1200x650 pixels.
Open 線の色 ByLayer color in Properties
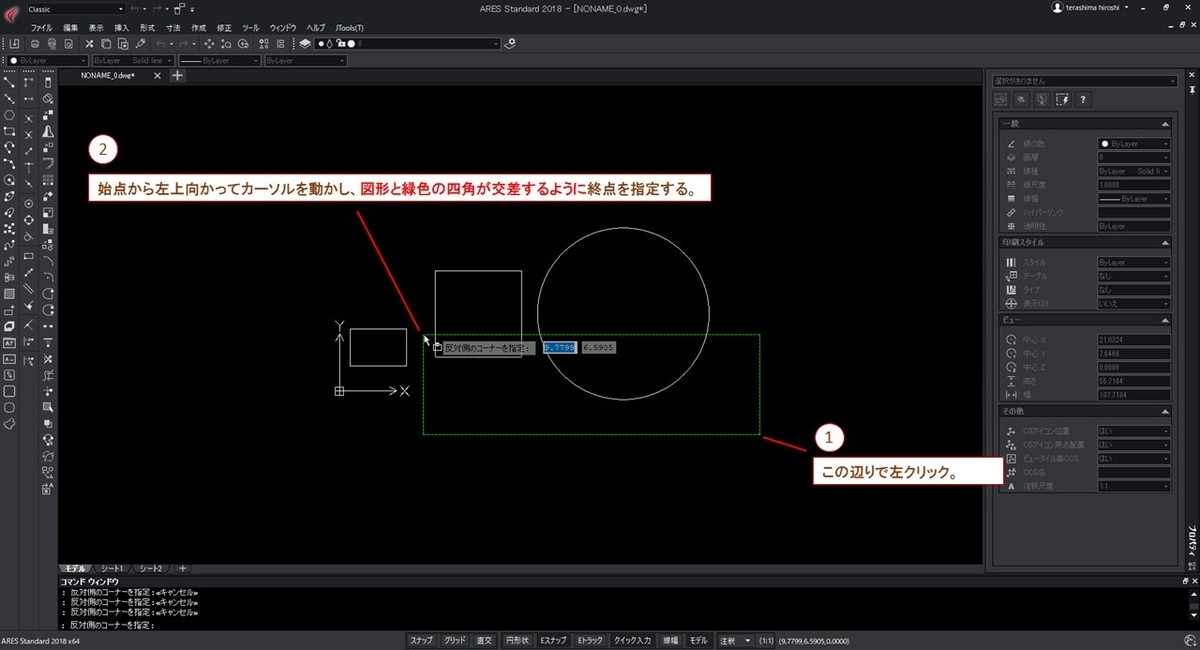click(1134, 143)
